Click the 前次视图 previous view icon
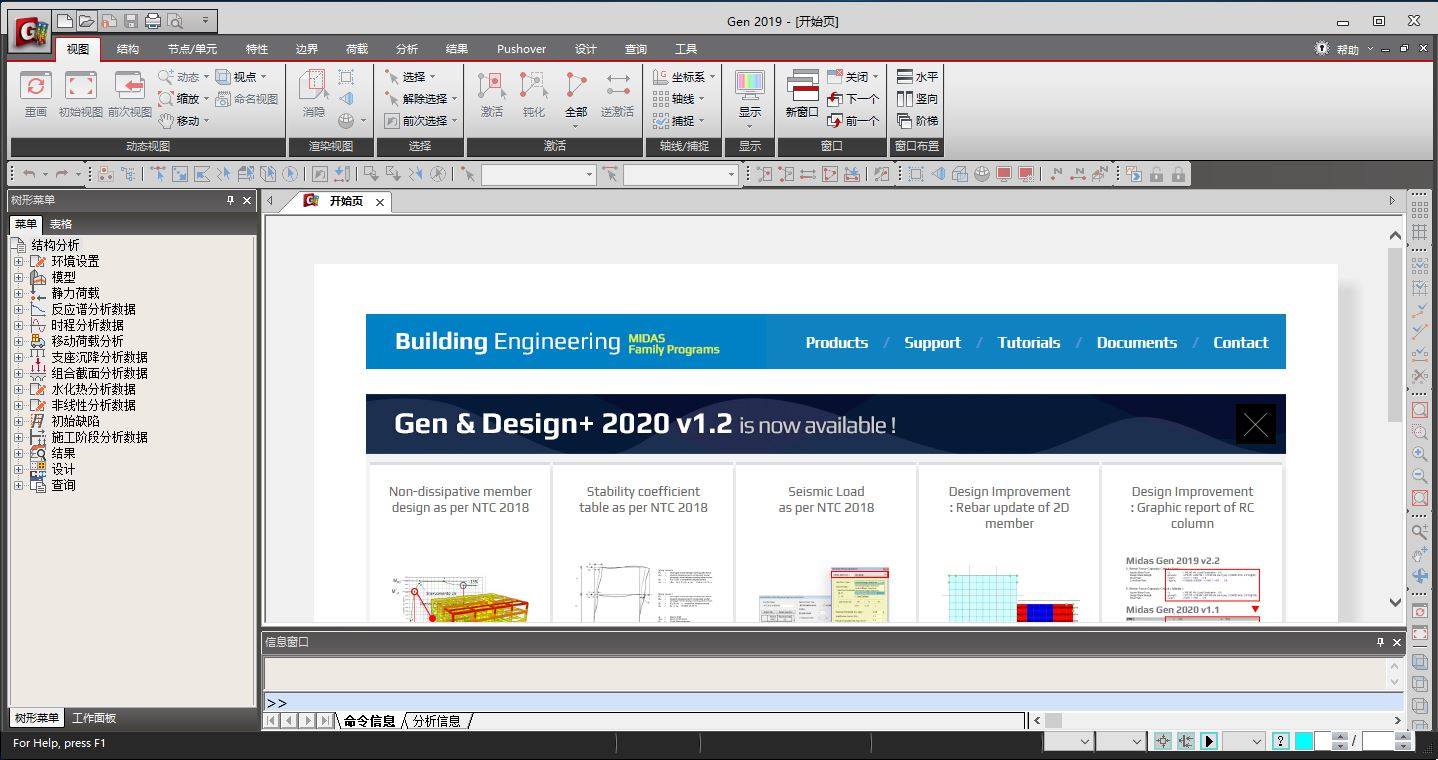This screenshot has width=1438, height=760. 129,86
